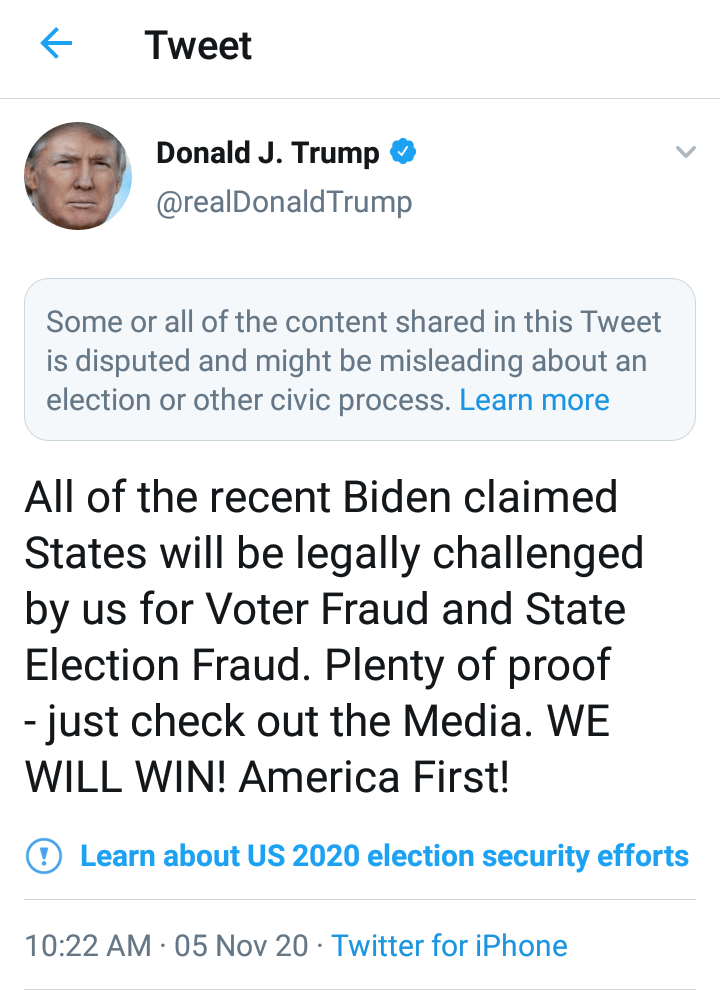Select the 10:22 AM timestamp
The width and height of the screenshot is (720, 996).
88,945
